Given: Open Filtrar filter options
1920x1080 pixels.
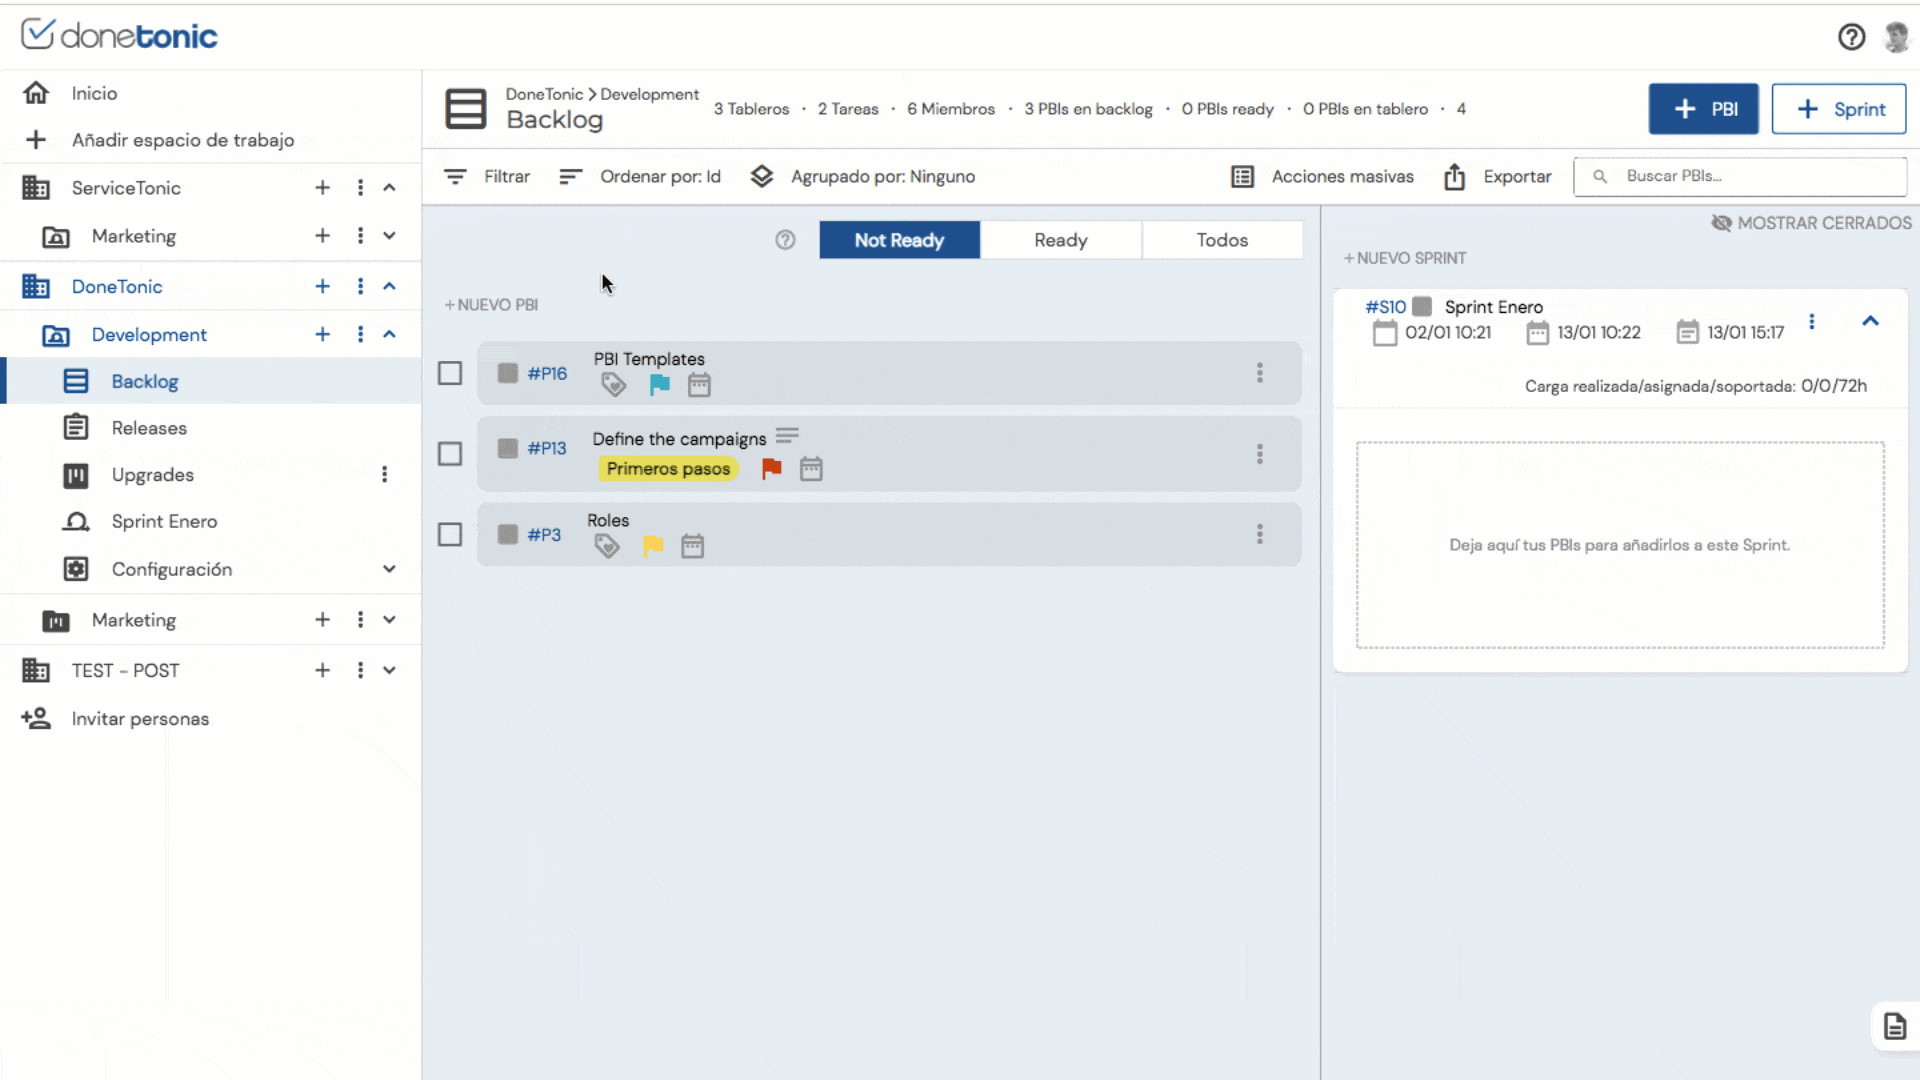Looking at the screenshot, I should click(486, 177).
